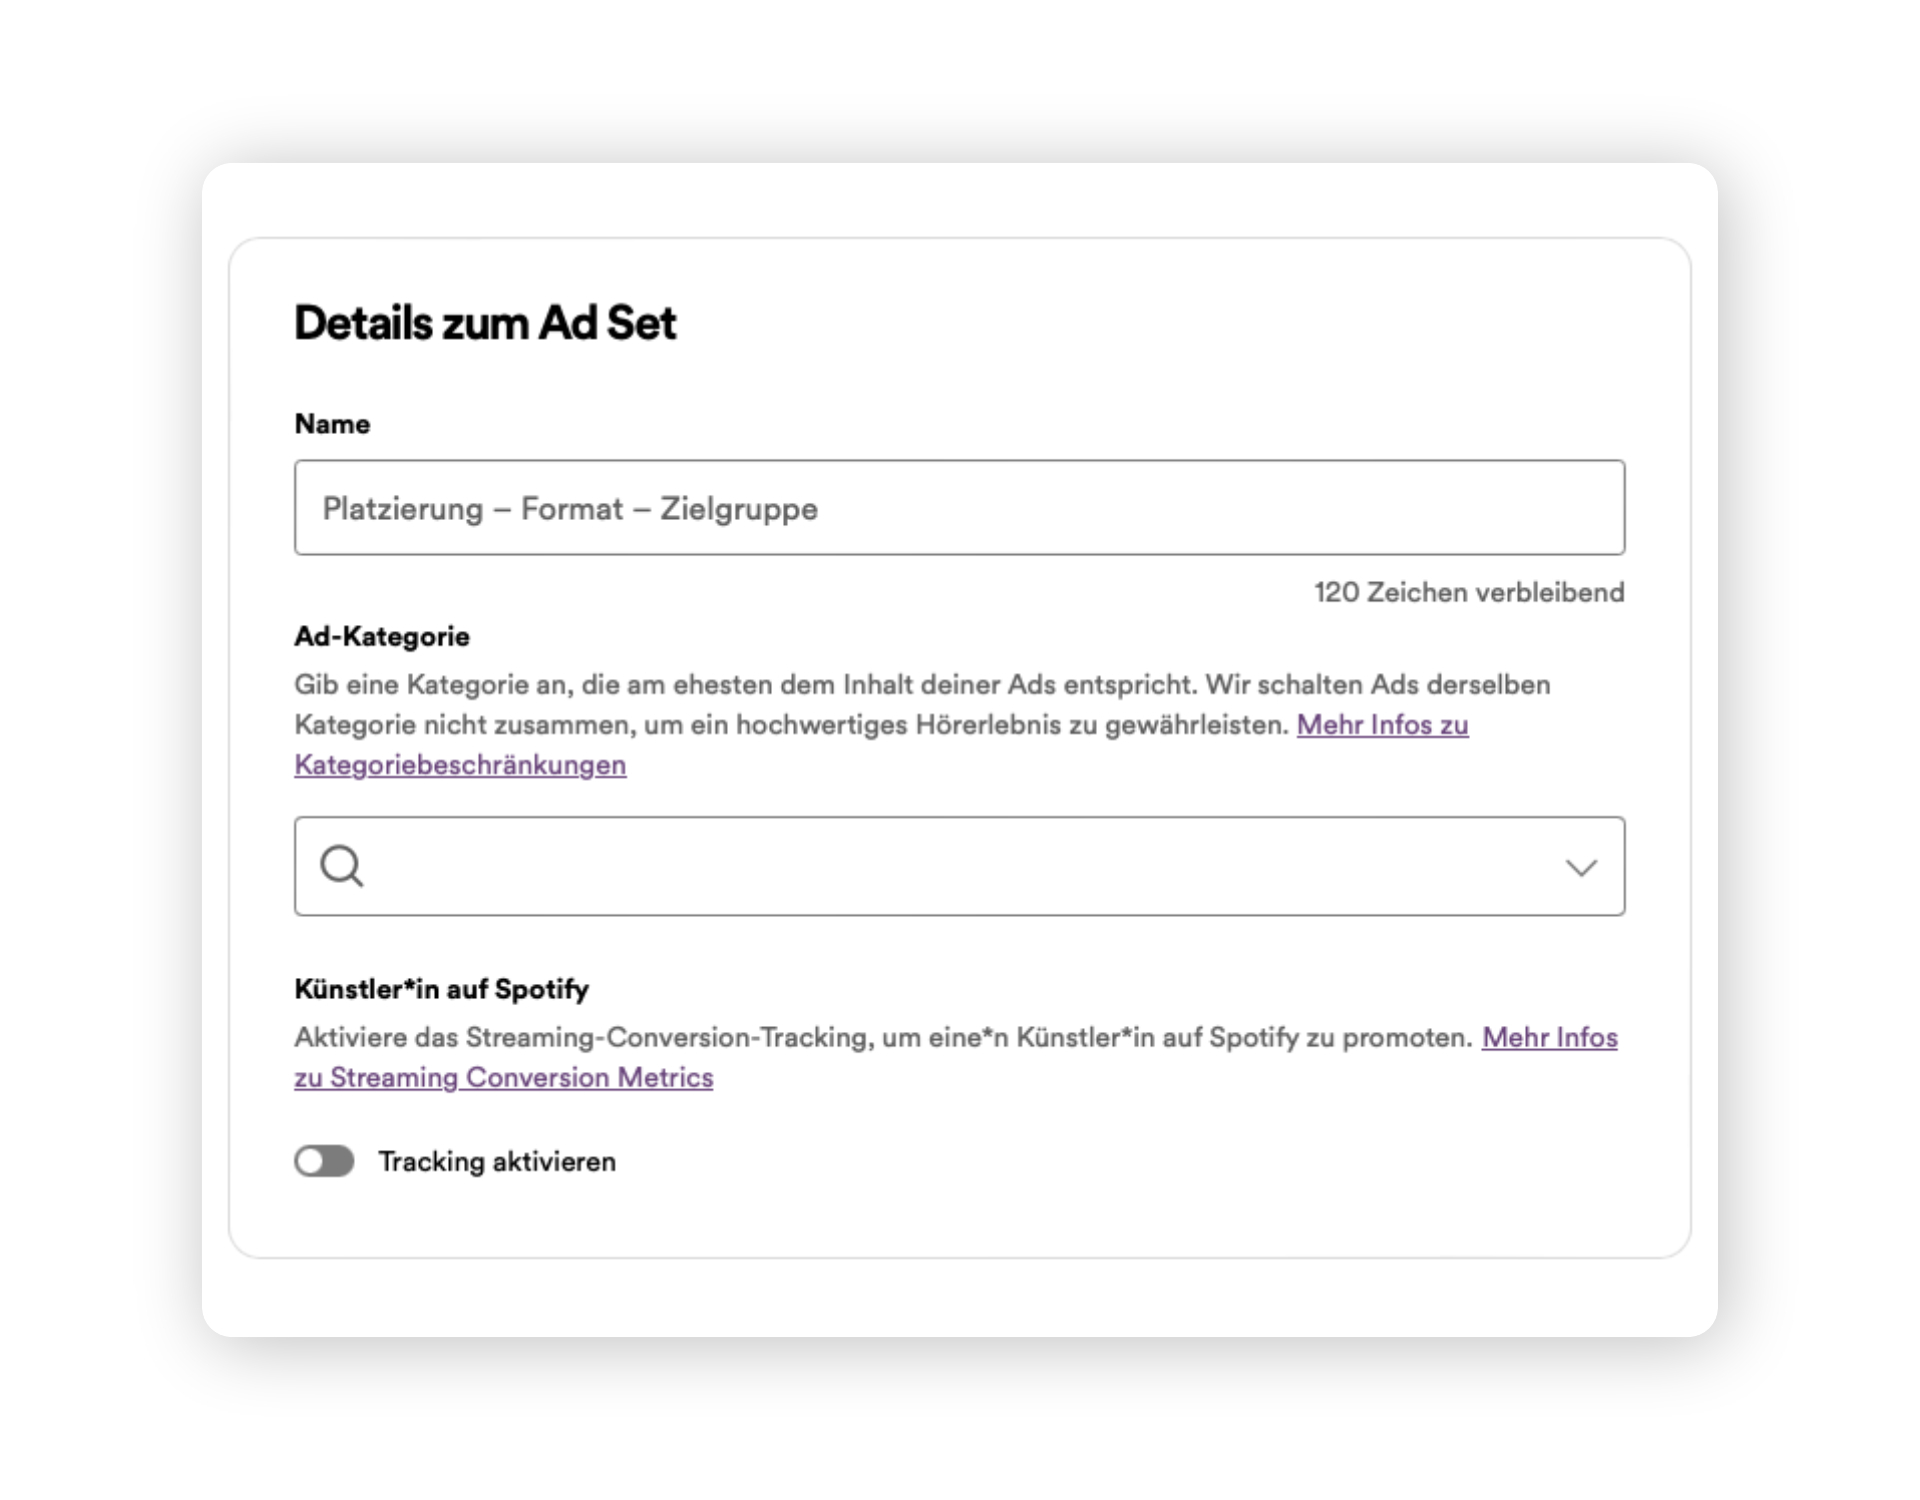Click the 'Tracking aktivieren' label text
Viewport: 1920px width, 1500px height.
tap(497, 1162)
